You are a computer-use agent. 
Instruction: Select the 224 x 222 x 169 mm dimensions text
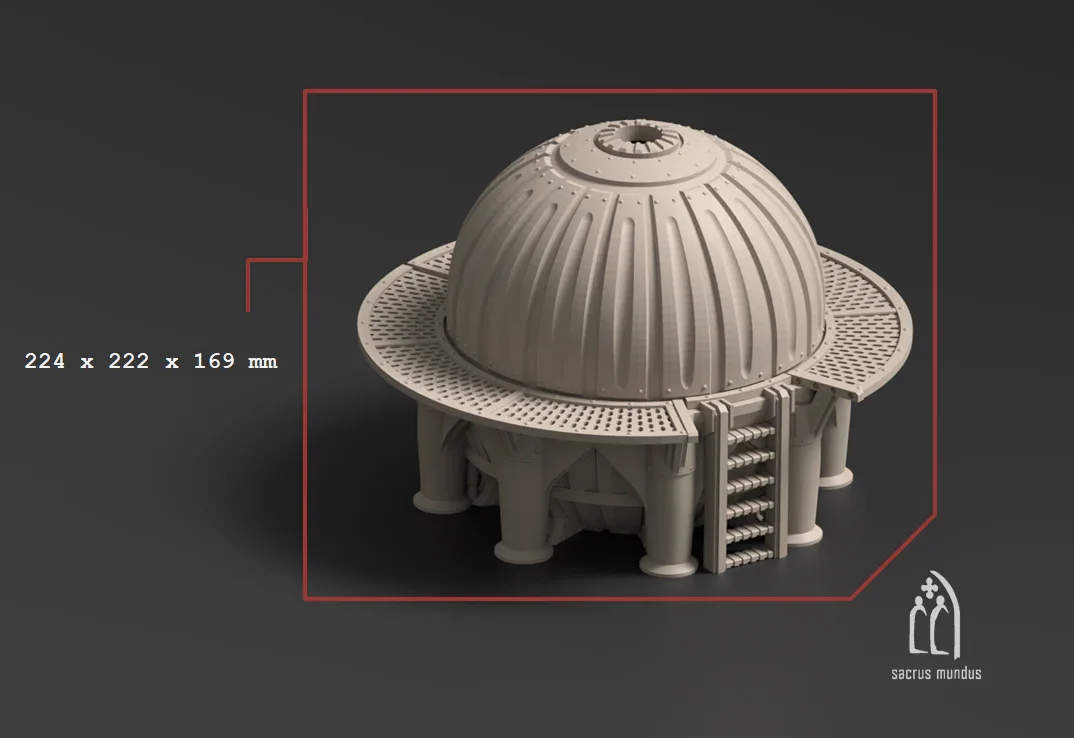pyautogui.click(x=151, y=361)
